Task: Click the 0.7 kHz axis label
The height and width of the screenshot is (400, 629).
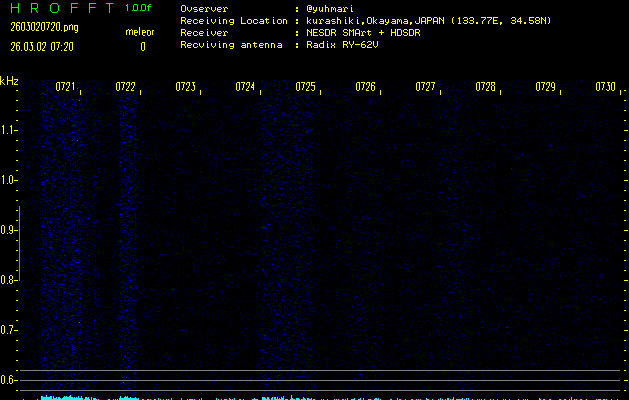Action: tap(8, 330)
